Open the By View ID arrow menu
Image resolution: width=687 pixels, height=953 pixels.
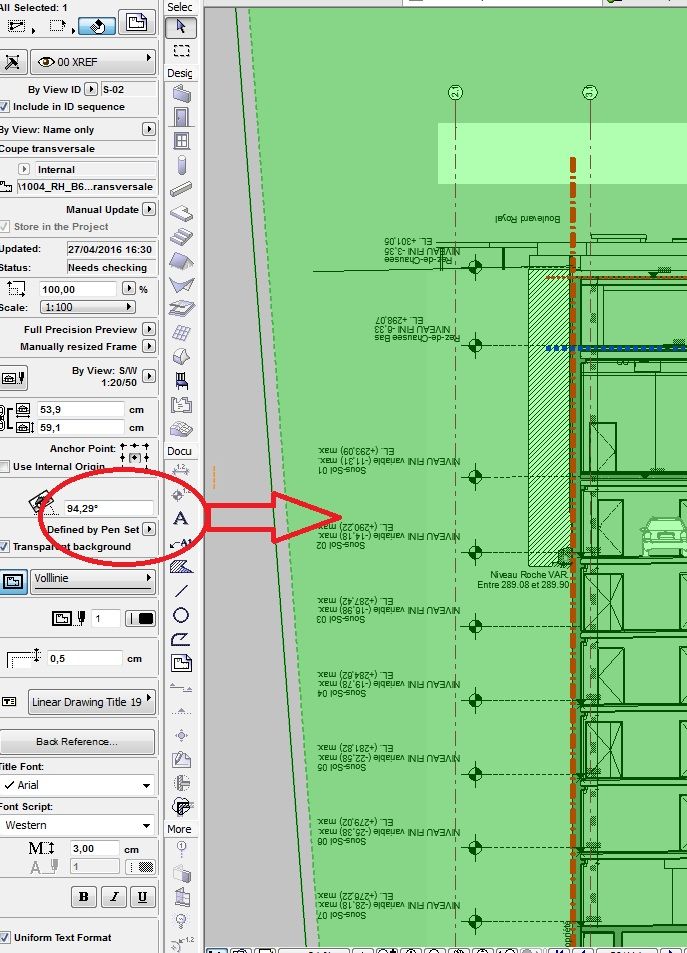coord(91,89)
